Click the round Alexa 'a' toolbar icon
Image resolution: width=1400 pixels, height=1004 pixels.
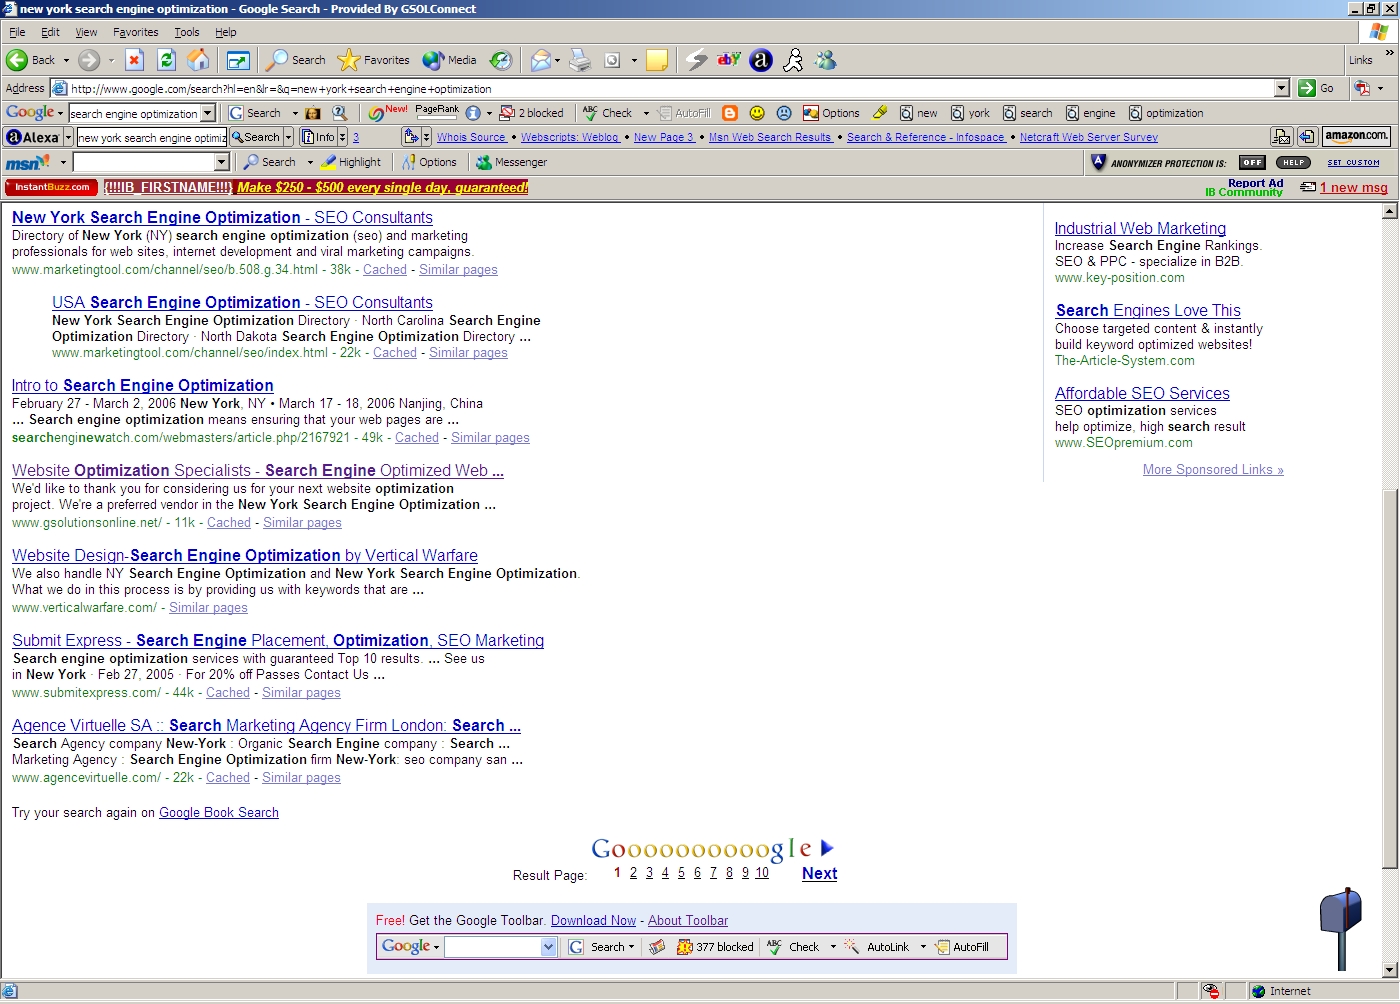click(x=761, y=60)
